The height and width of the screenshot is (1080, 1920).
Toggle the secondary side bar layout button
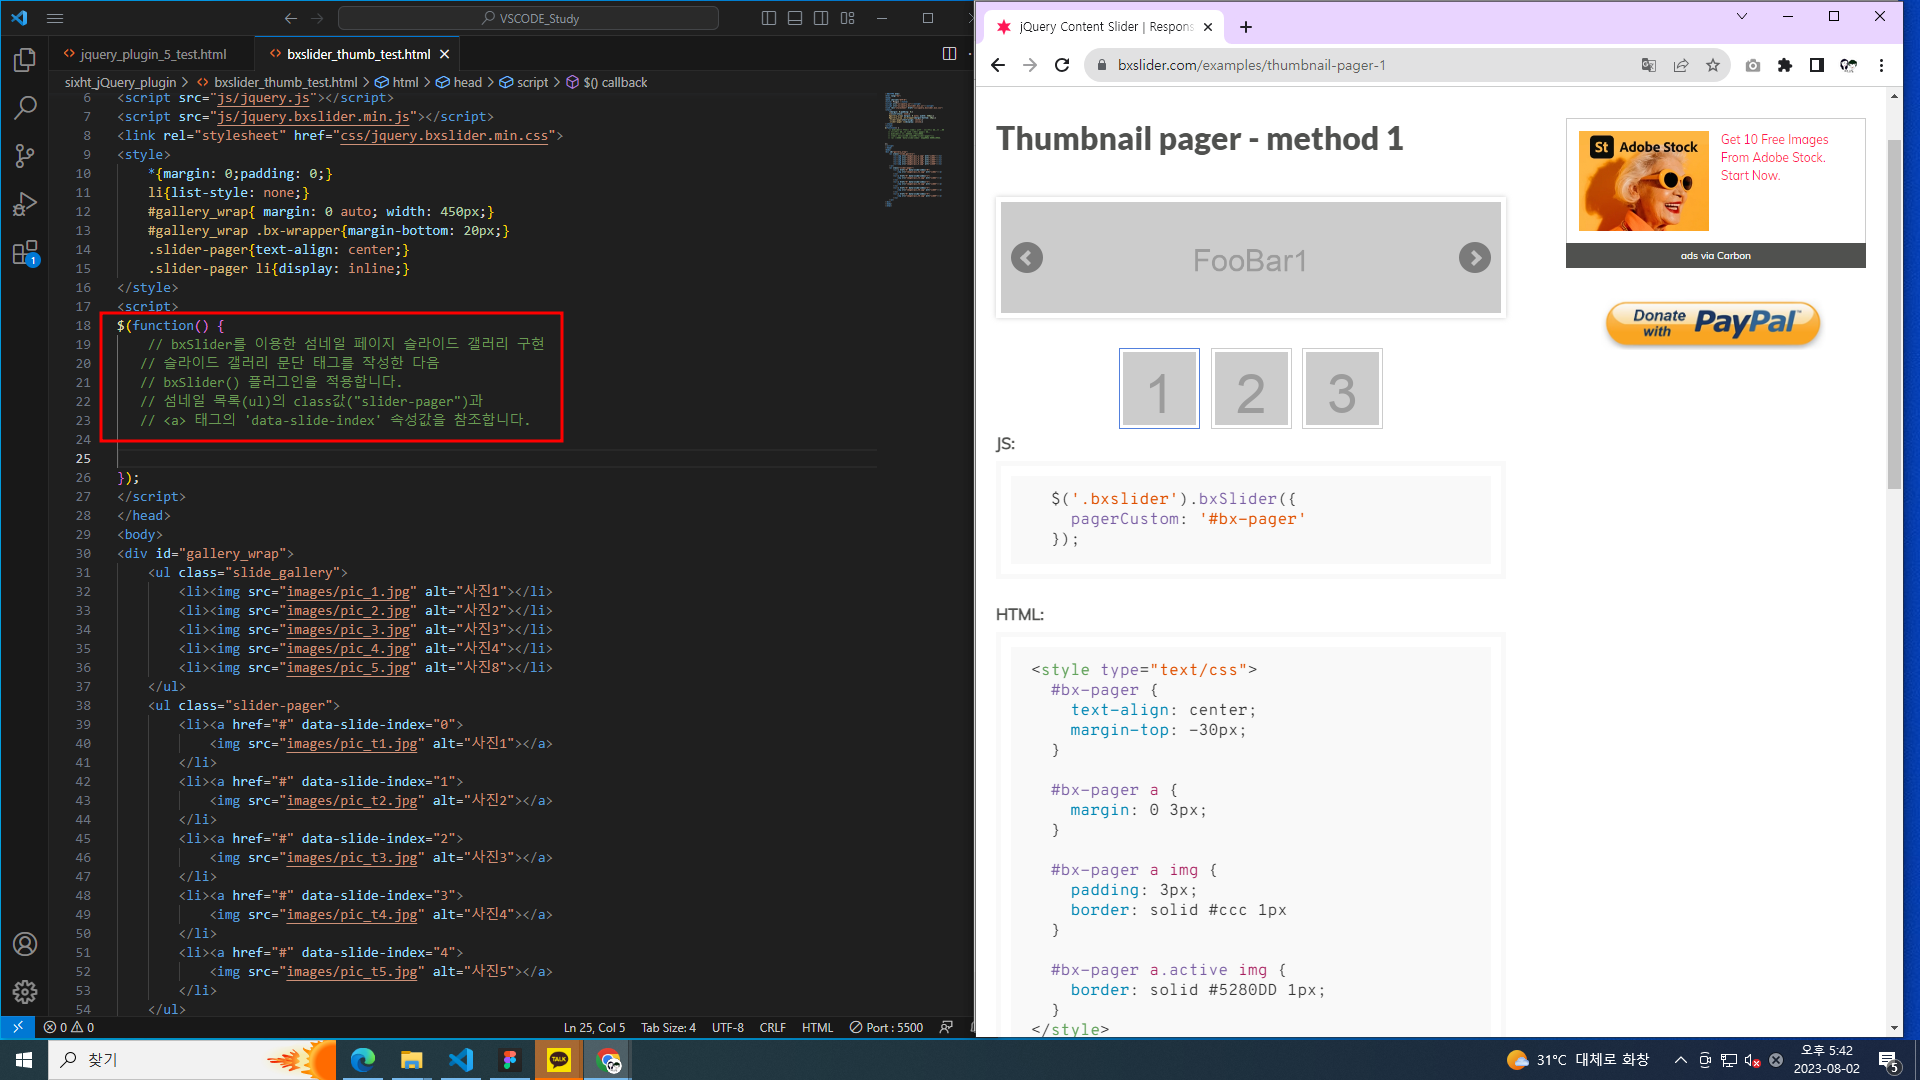click(821, 18)
